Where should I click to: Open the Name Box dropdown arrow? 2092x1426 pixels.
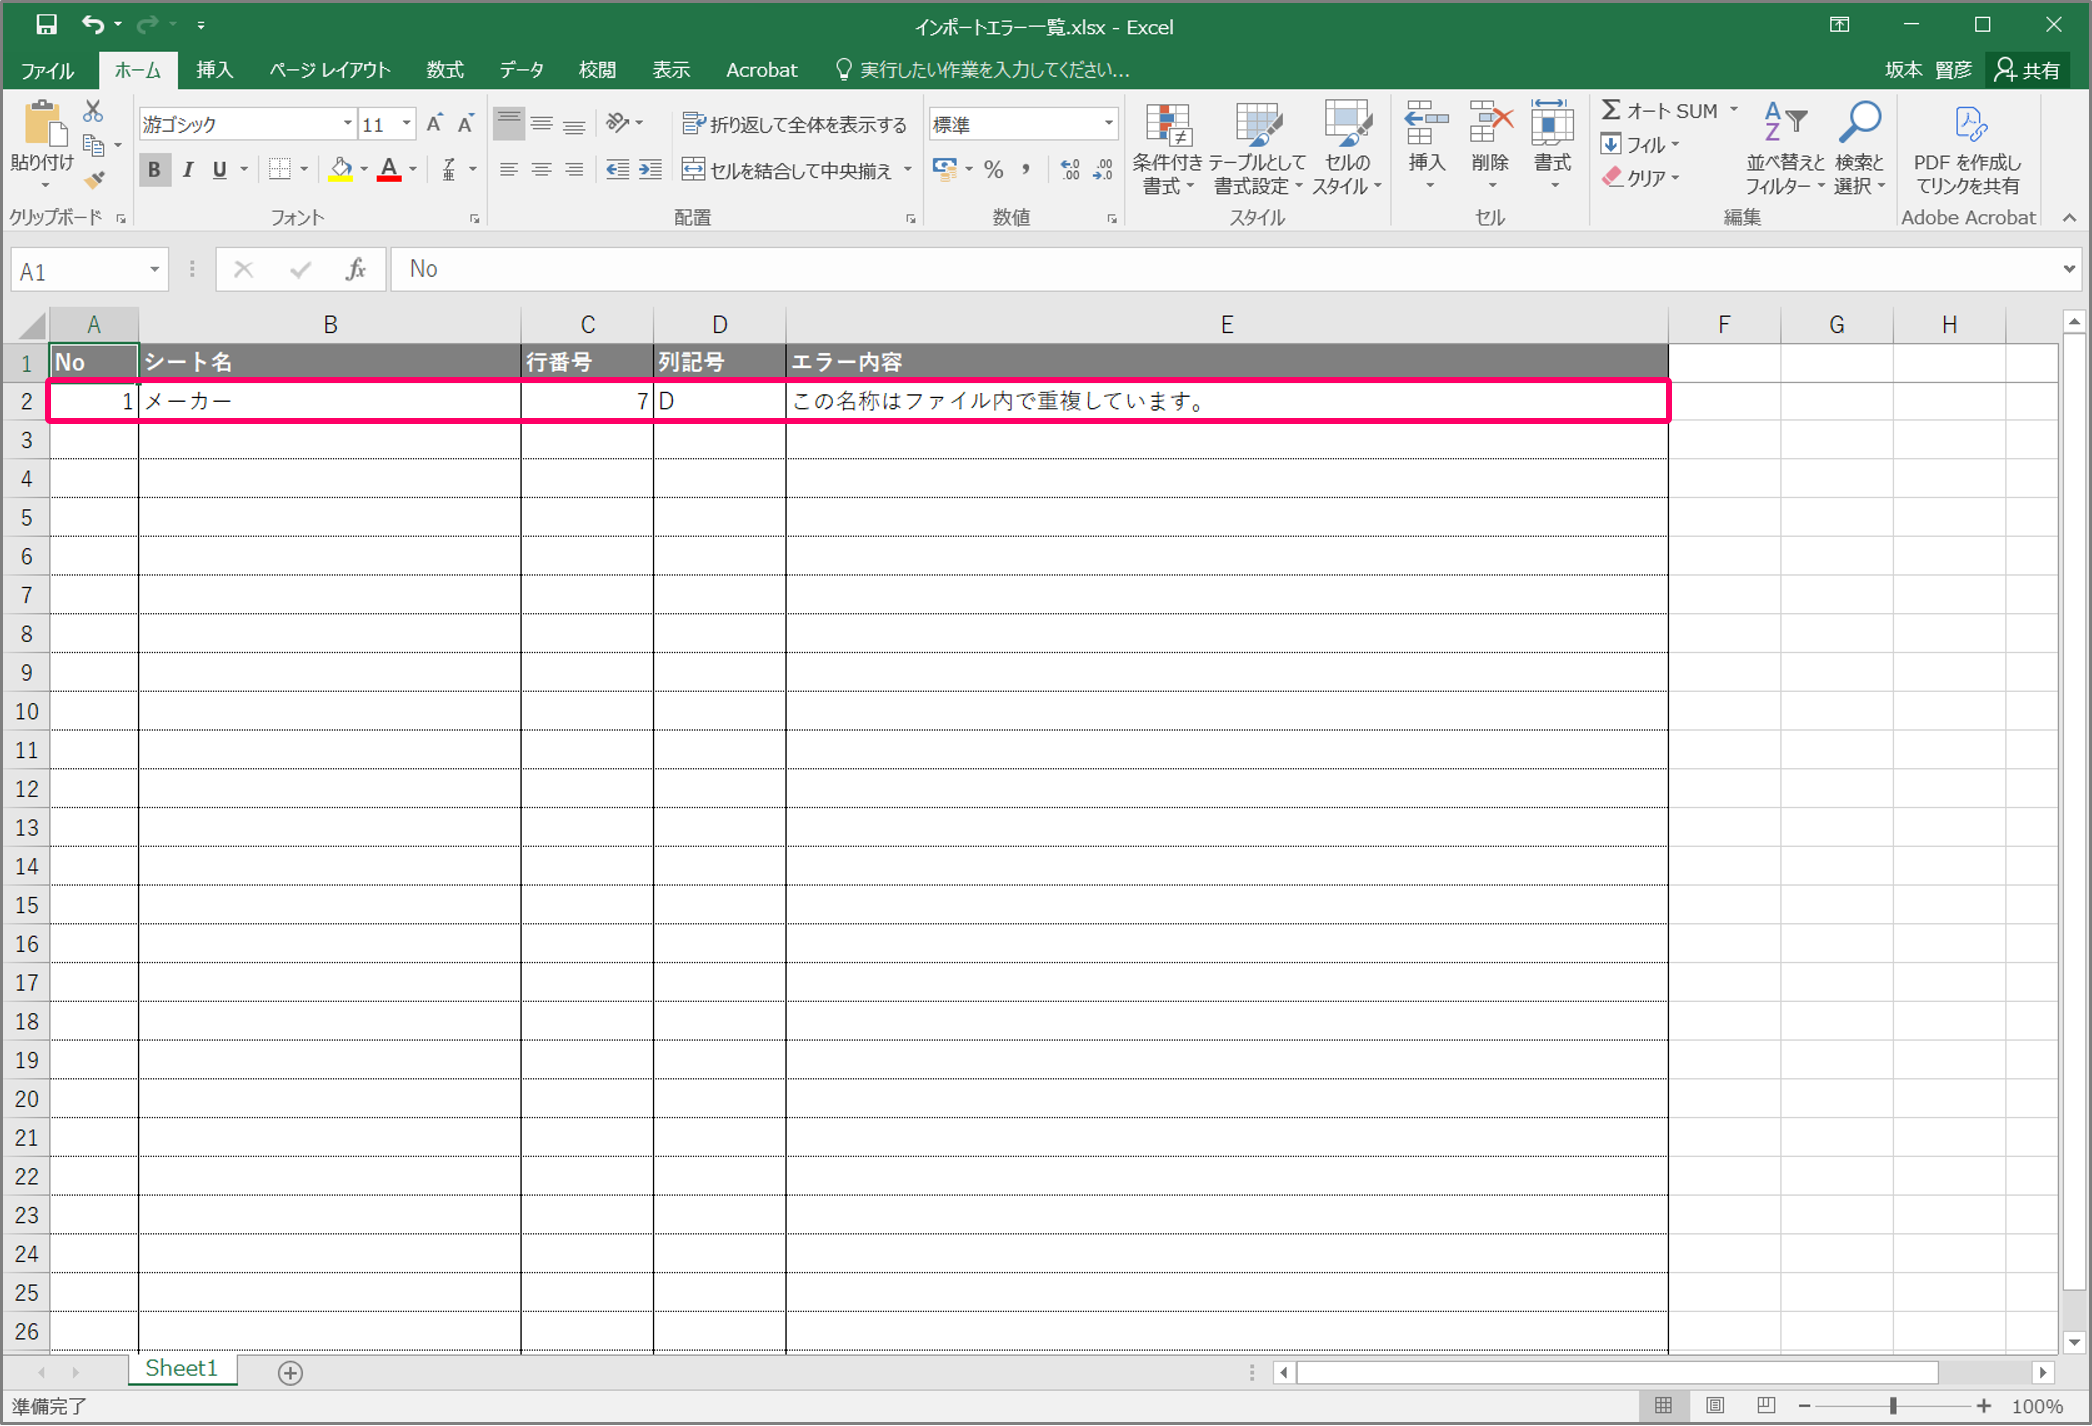(x=154, y=270)
